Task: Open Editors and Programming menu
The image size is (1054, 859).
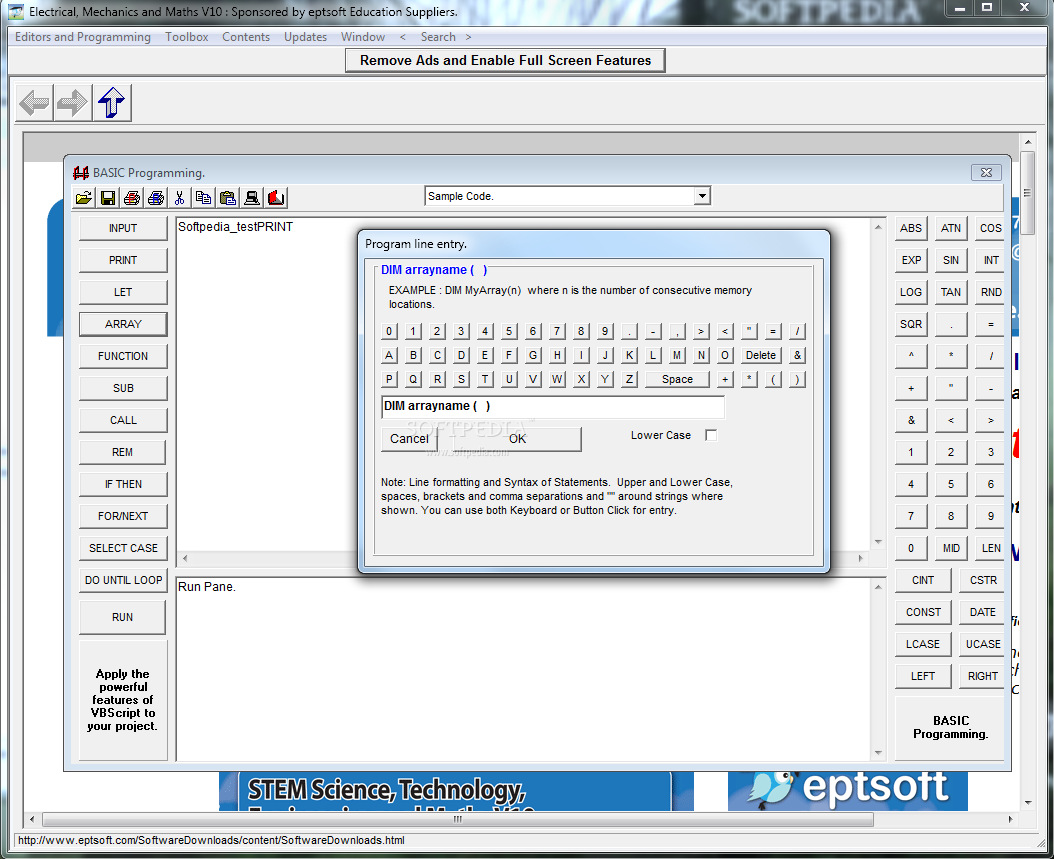Action: pos(83,37)
